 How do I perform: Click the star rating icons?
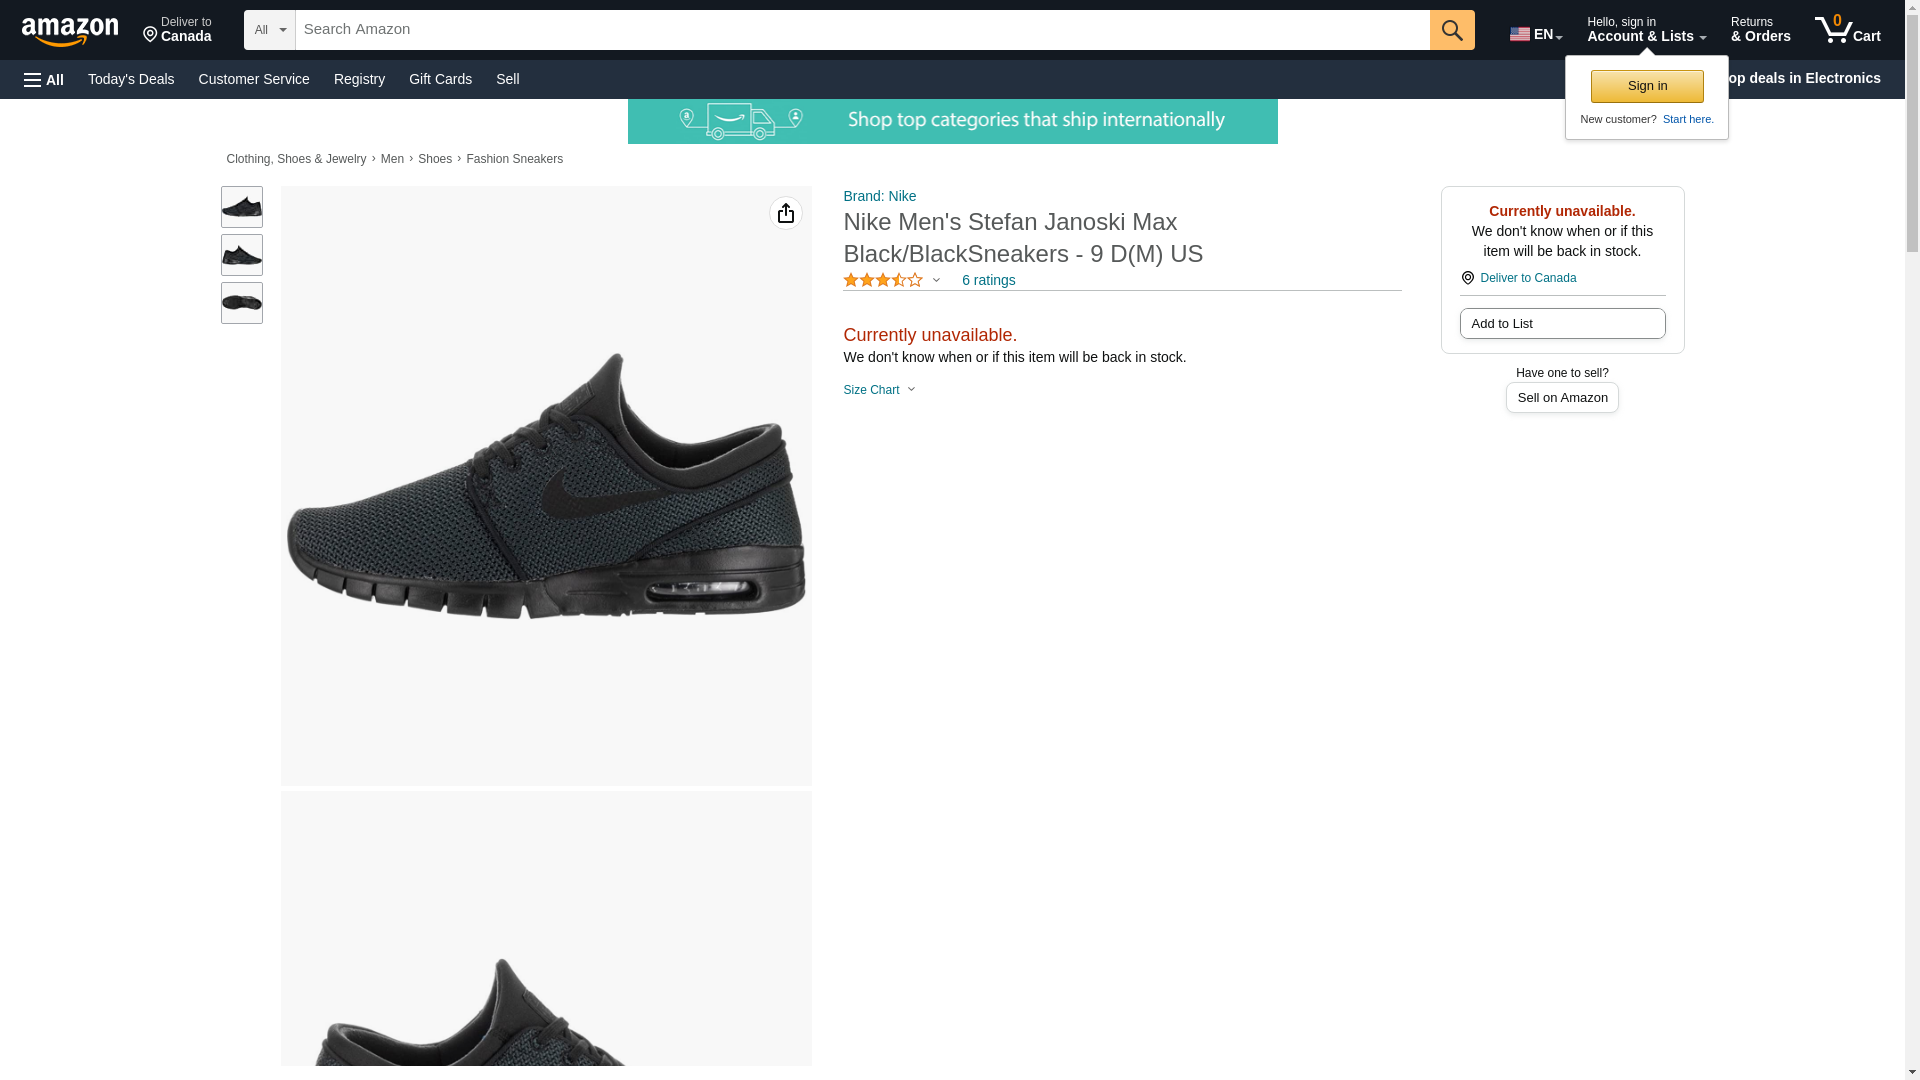point(883,281)
